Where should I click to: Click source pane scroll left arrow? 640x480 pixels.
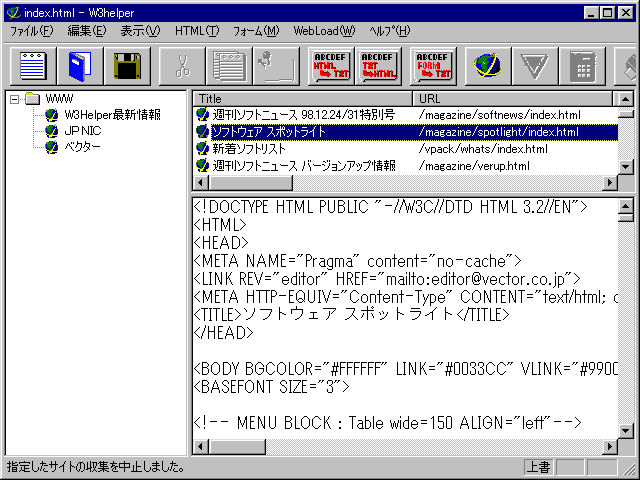[200, 447]
